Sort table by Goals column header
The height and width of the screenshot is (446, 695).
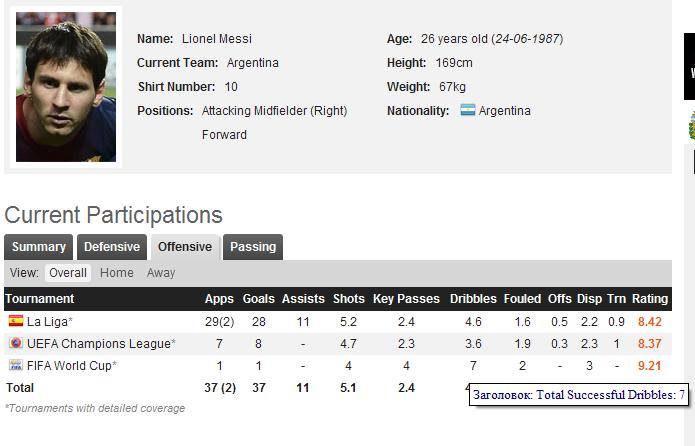point(258,299)
